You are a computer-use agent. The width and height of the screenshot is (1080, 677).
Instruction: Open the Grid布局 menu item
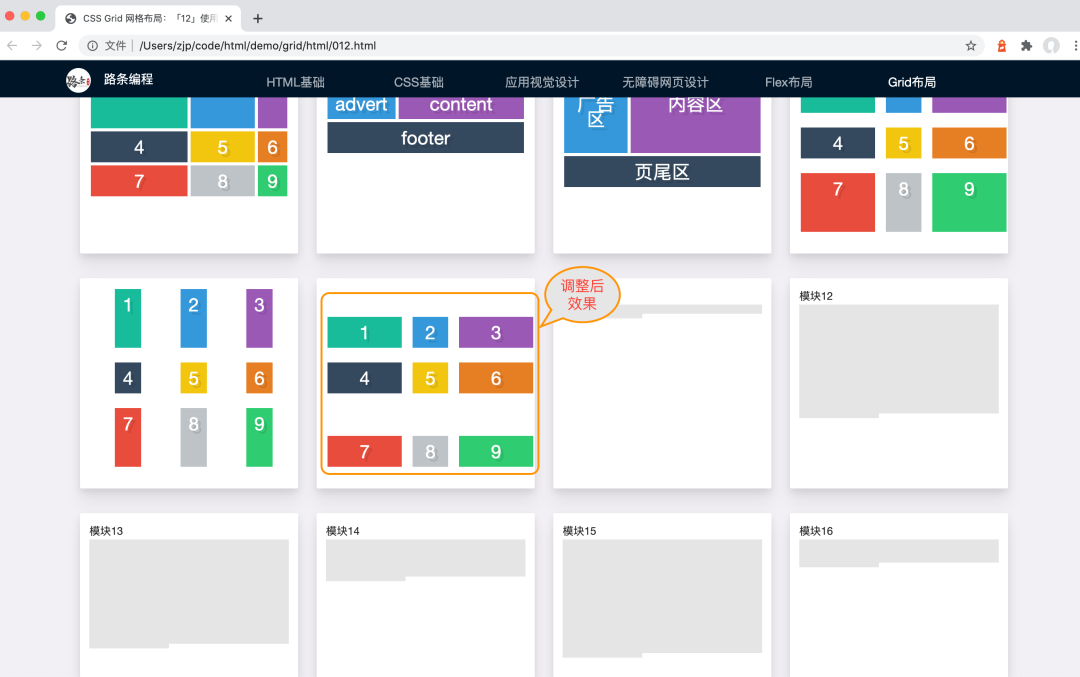click(912, 82)
